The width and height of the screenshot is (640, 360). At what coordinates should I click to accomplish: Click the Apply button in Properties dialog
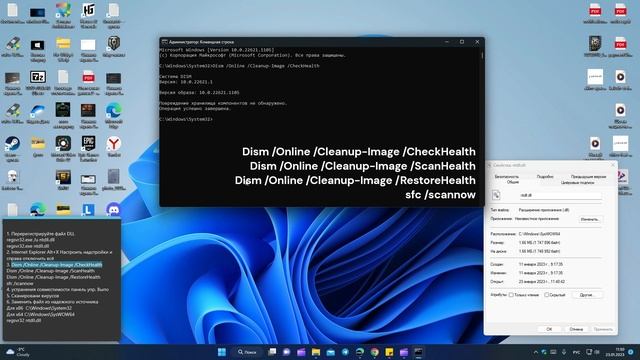[x=603, y=329]
